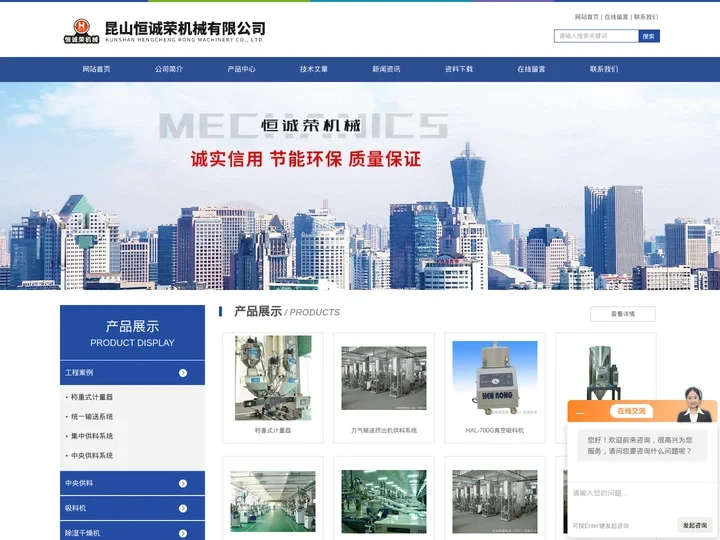Screen dimensions: 720x540
Task: Click the 在线交流 chat title pill
Action: pyautogui.click(x=631, y=411)
